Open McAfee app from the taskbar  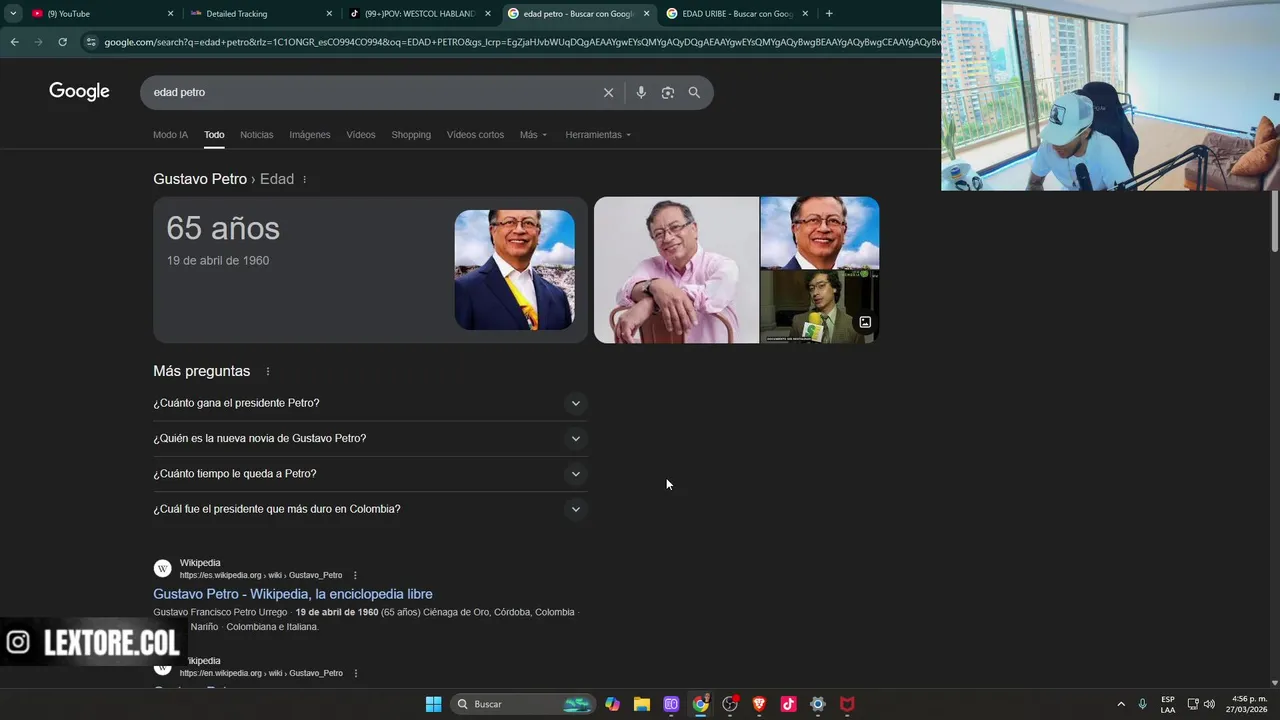[847, 704]
